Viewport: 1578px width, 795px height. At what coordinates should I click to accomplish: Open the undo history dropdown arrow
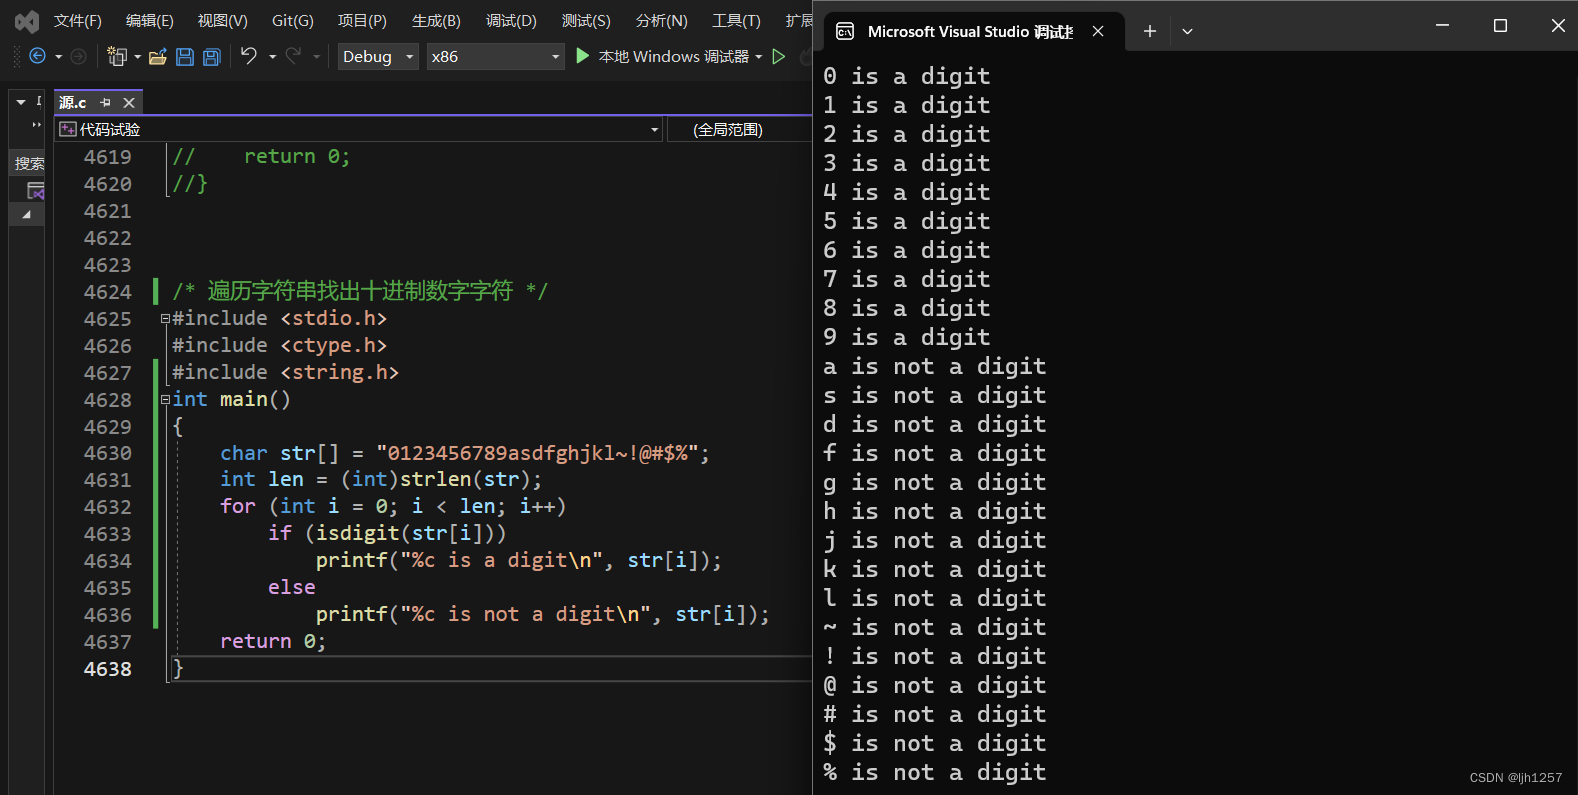coord(272,57)
